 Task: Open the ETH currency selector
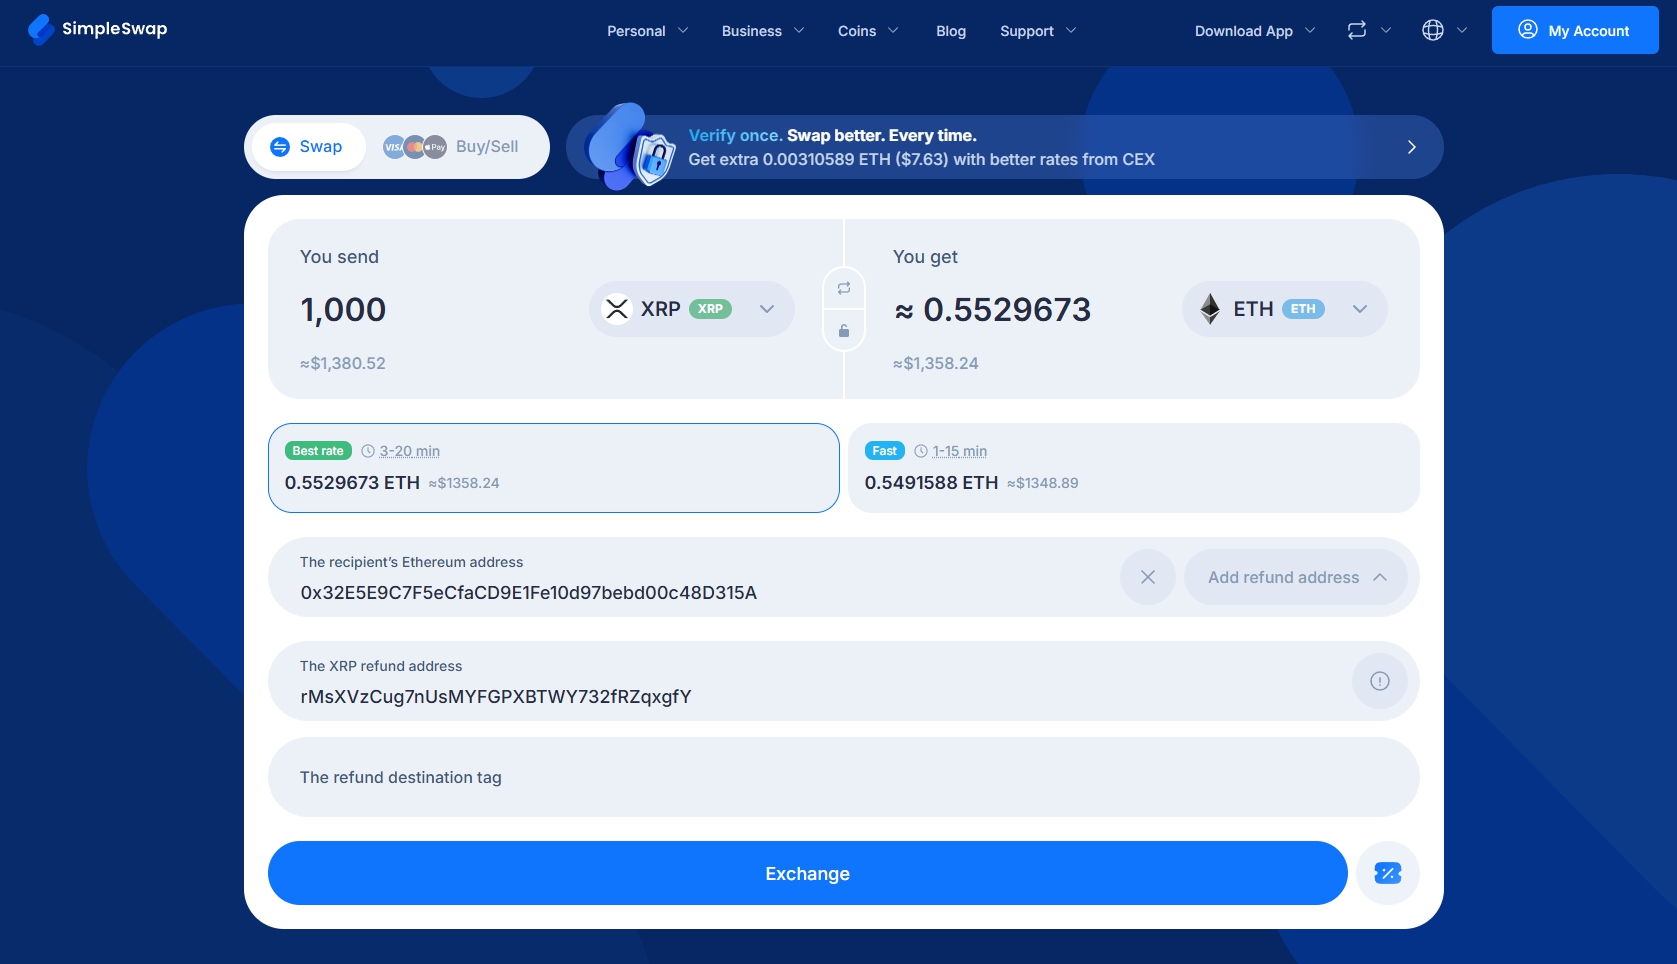1285,309
